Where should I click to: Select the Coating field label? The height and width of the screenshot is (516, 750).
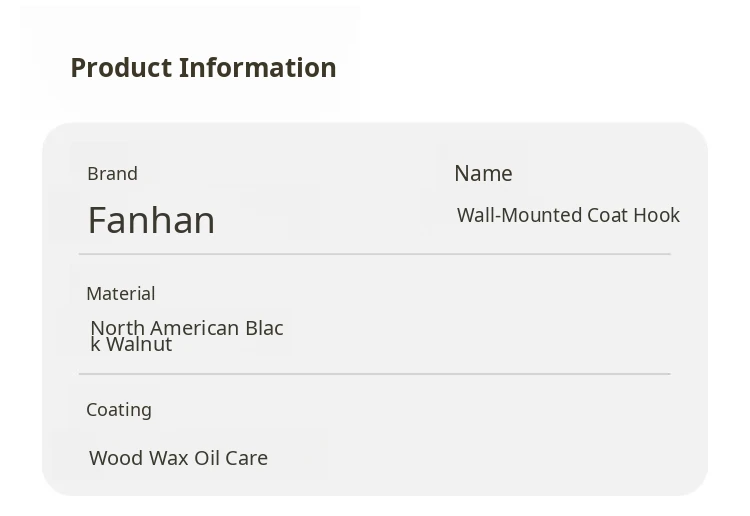coord(119,410)
